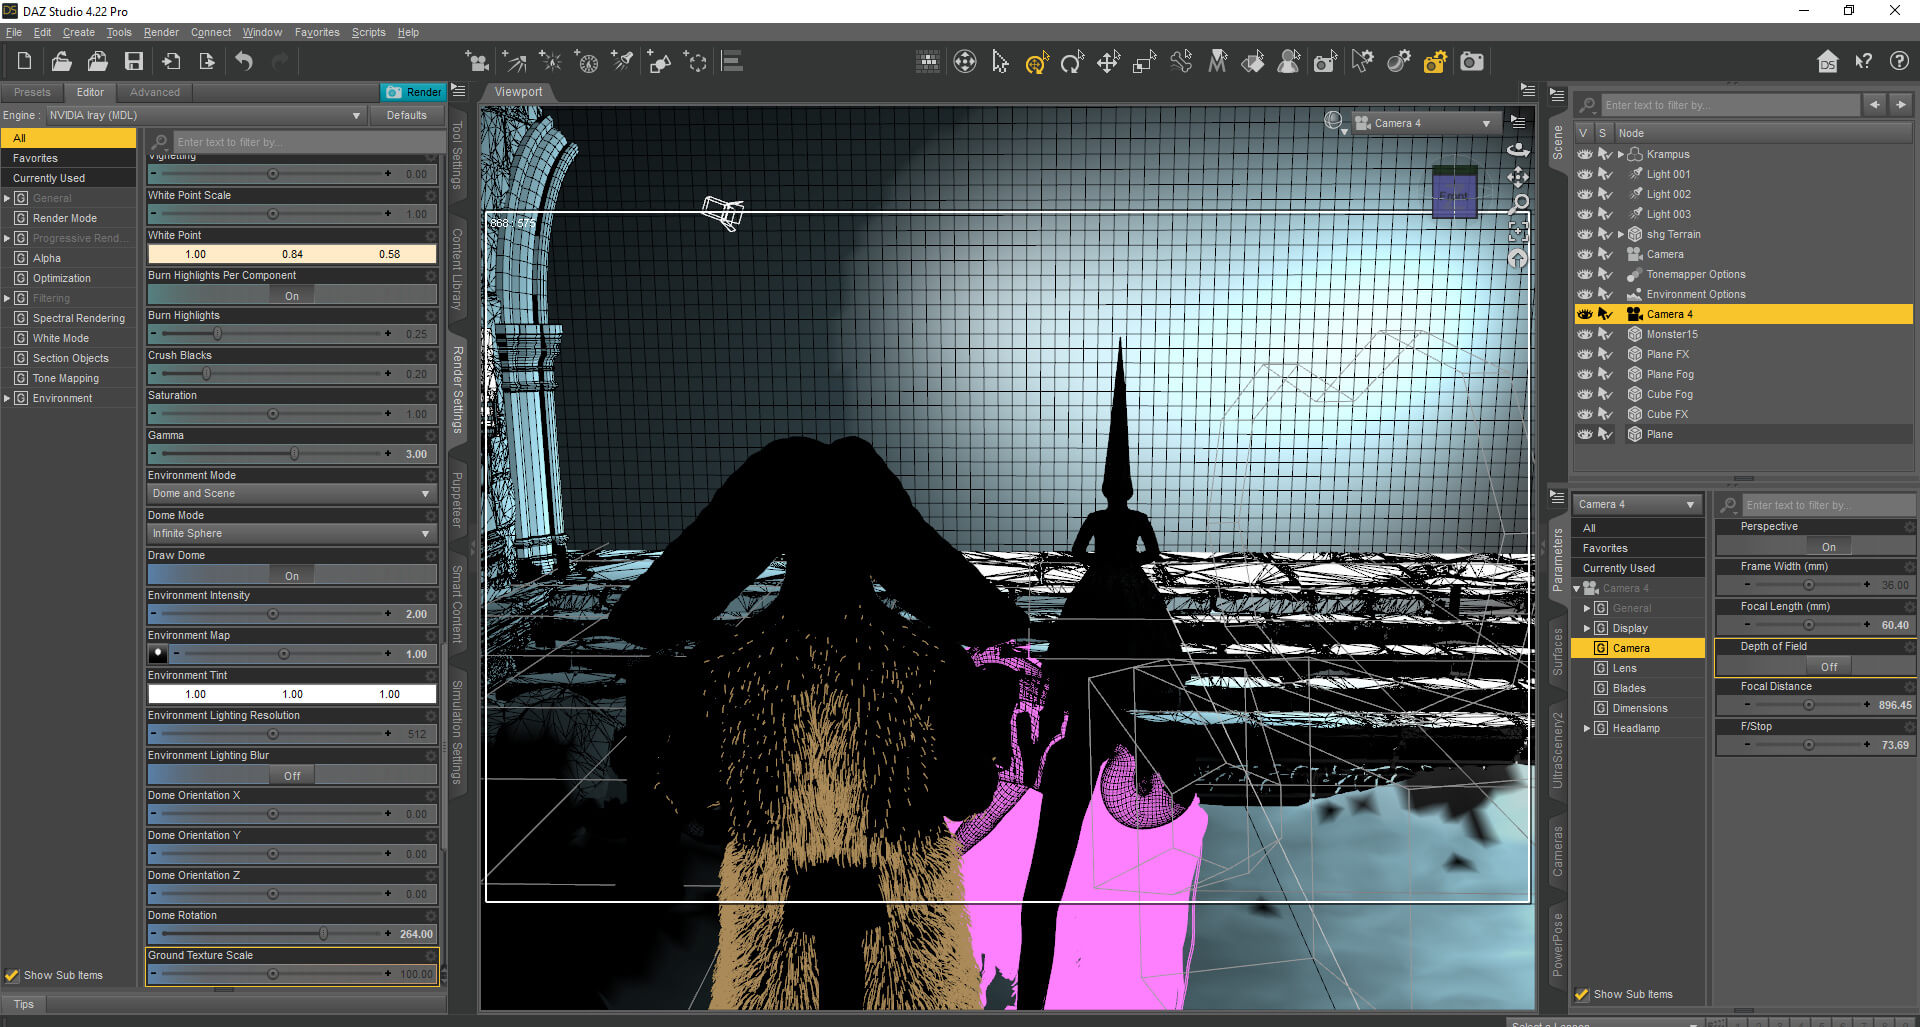Click the Dome Rotation slider track
This screenshot has width=1920, height=1027.
click(272, 934)
